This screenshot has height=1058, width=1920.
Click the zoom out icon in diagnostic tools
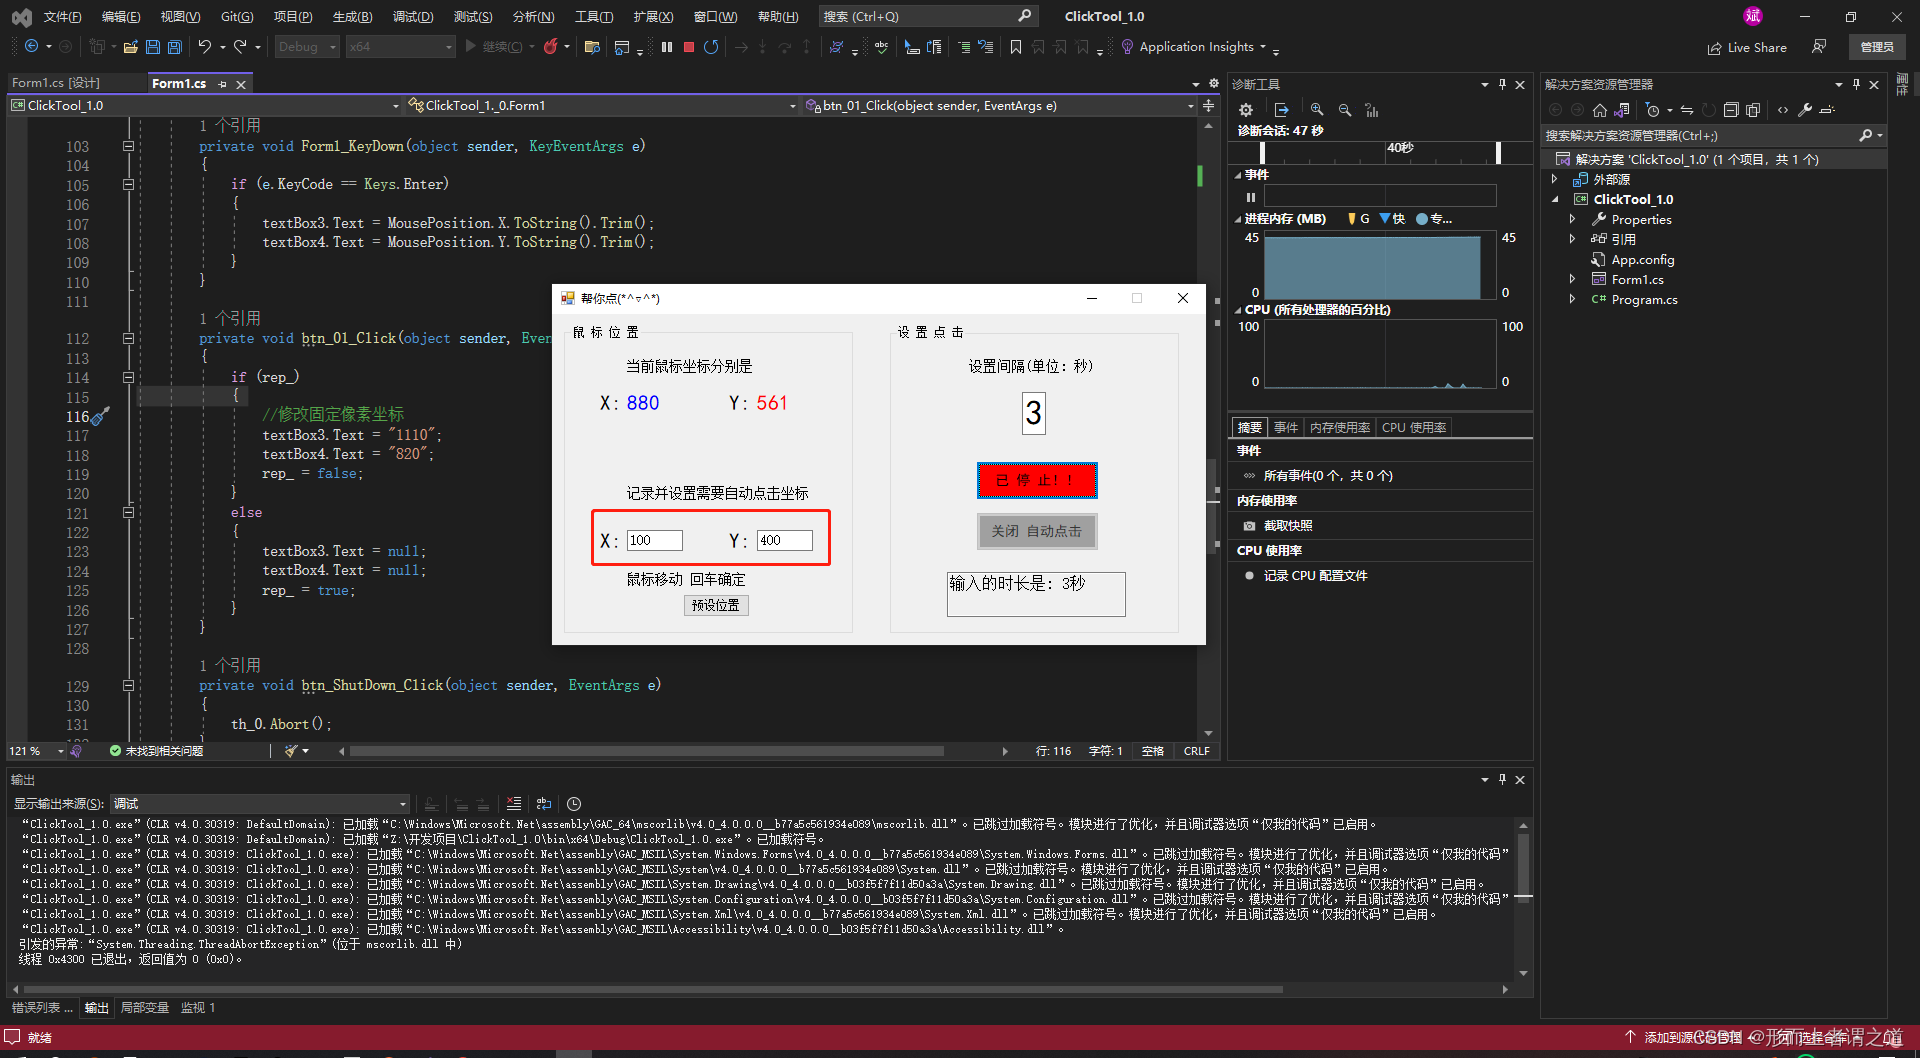click(1345, 110)
